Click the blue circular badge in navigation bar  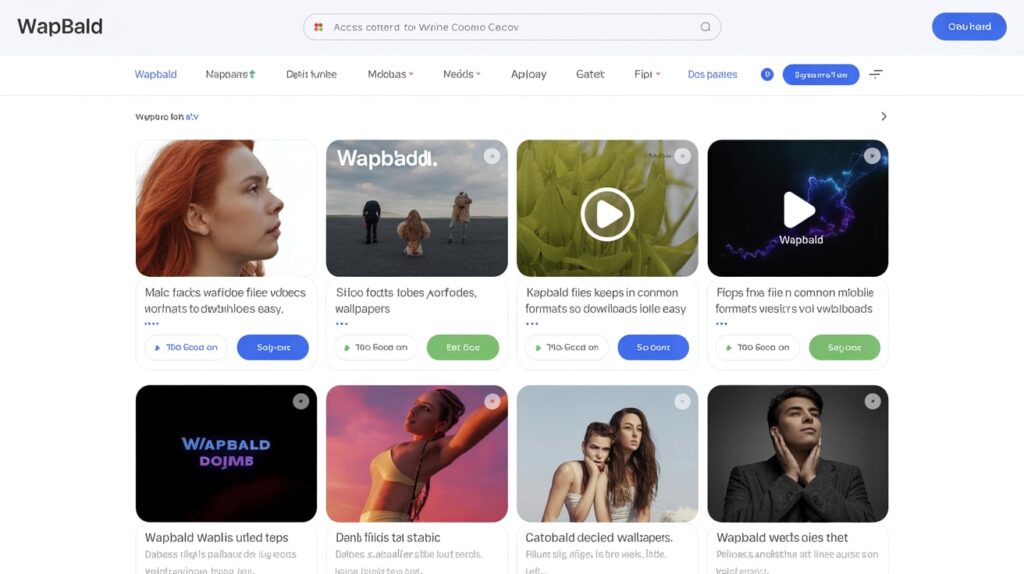pos(767,74)
